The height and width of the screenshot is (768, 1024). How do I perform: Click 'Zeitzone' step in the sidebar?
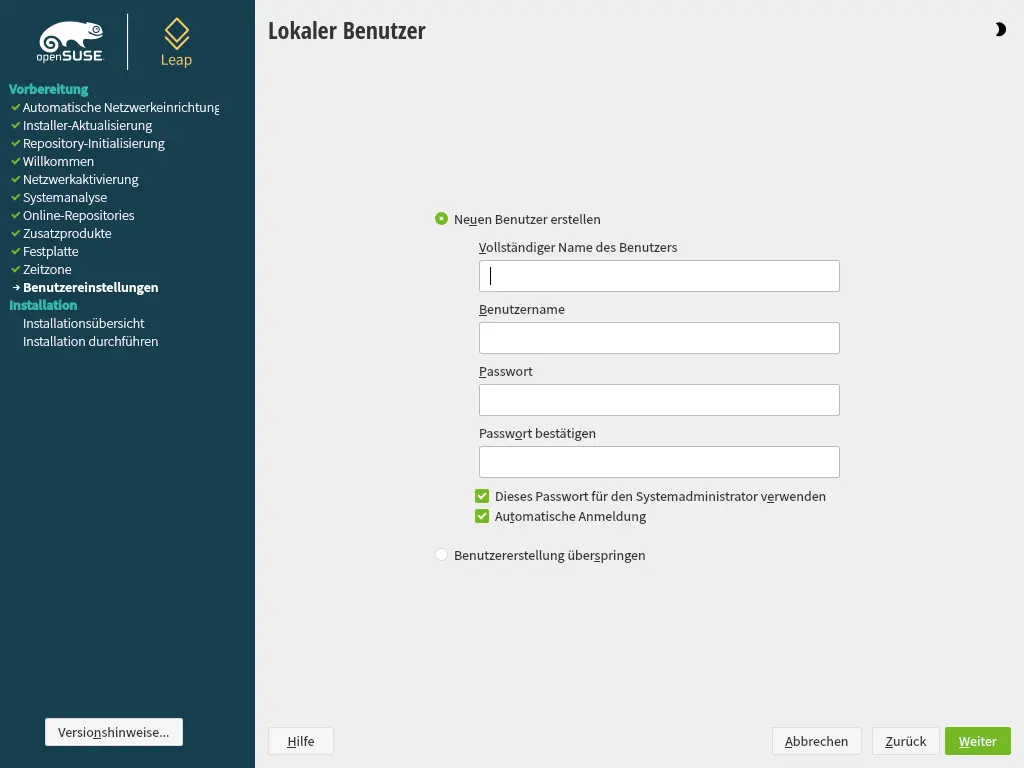point(47,269)
